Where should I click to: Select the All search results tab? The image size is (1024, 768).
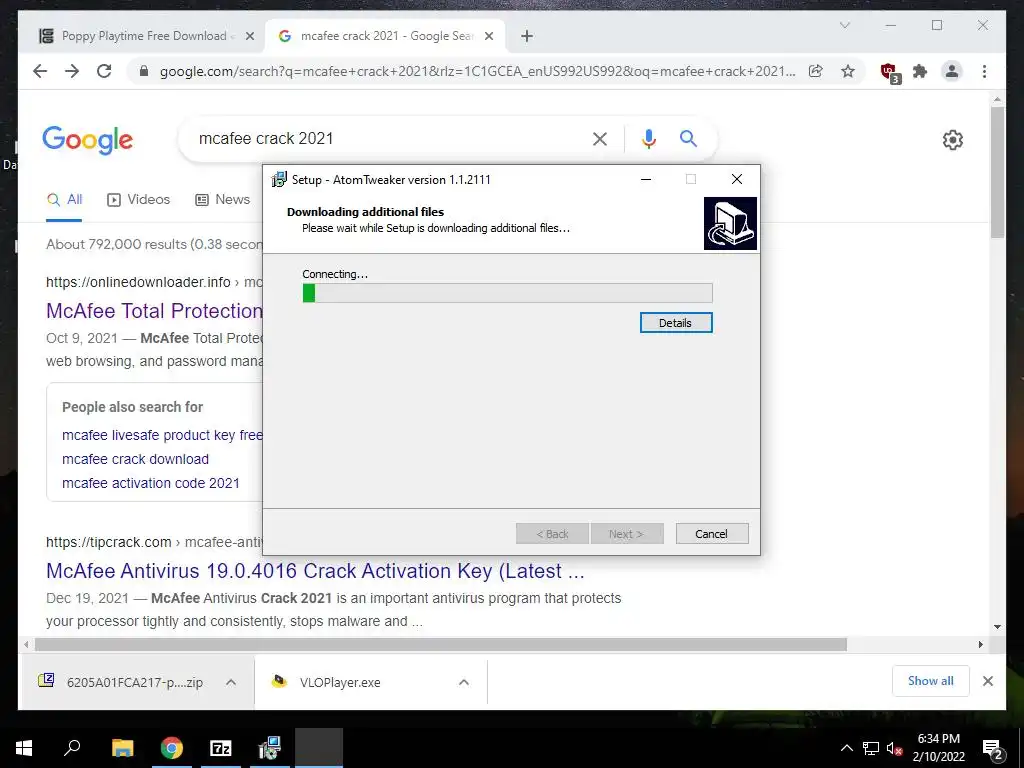pyautogui.click(x=65, y=200)
